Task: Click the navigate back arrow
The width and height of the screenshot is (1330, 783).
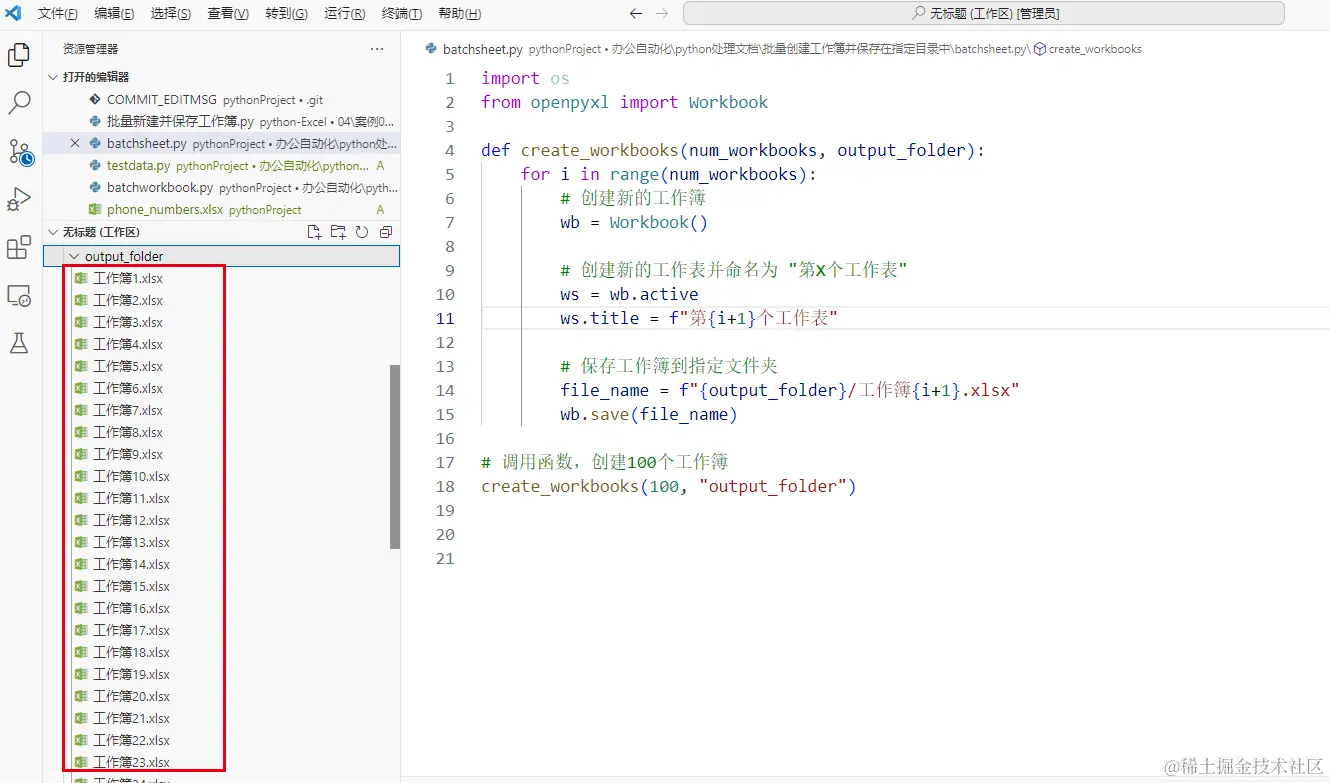Action: [635, 13]
